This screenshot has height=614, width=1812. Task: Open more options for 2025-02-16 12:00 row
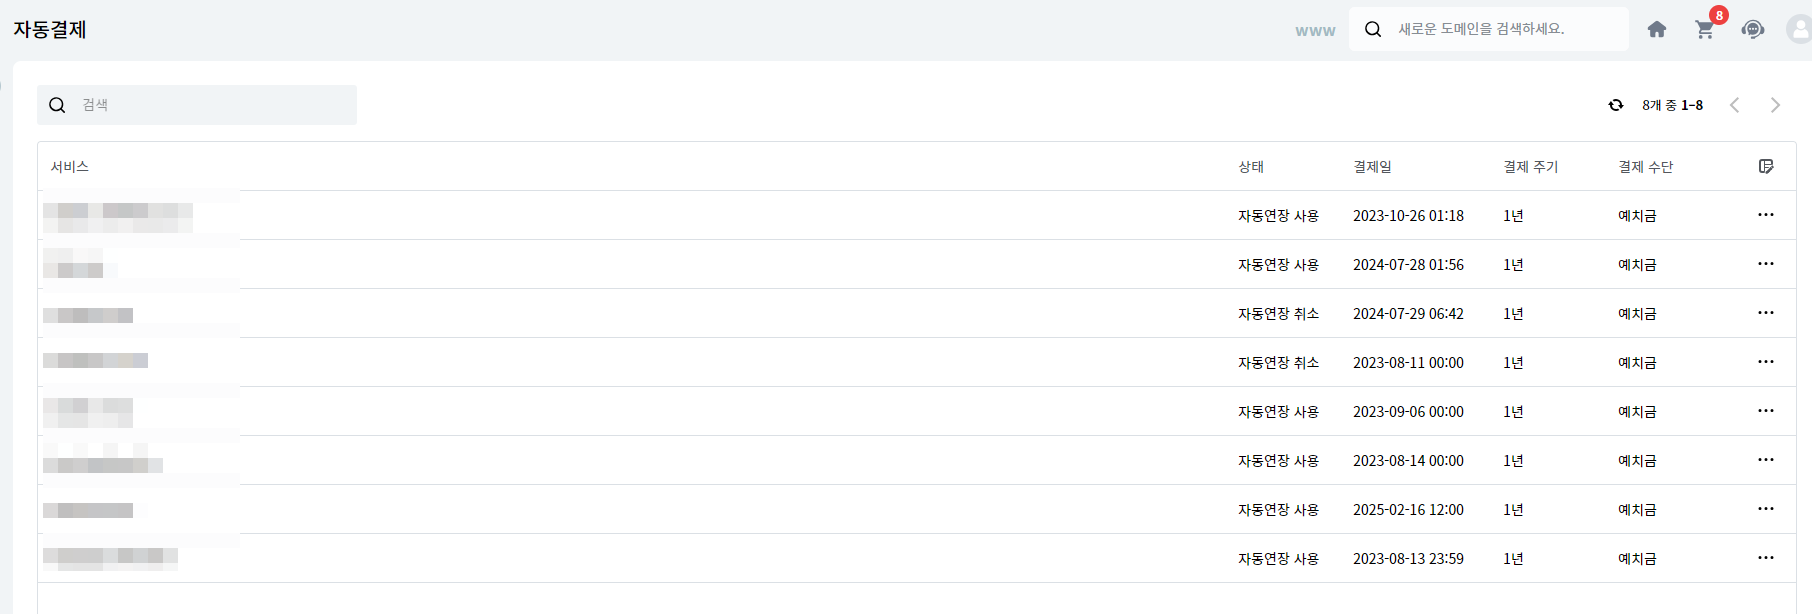[1766, 509]
